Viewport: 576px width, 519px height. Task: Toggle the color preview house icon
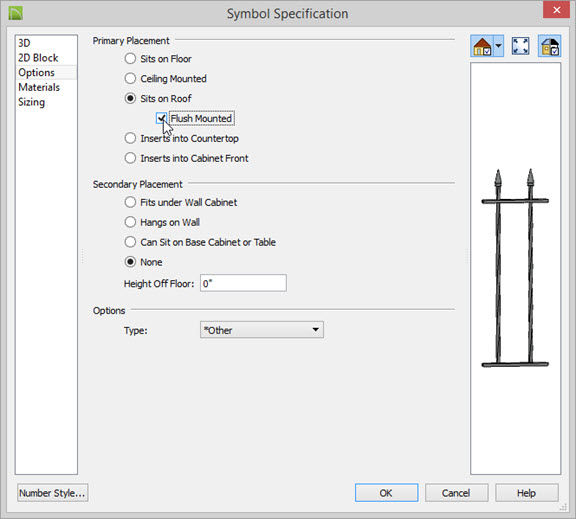tap(550, 46)
